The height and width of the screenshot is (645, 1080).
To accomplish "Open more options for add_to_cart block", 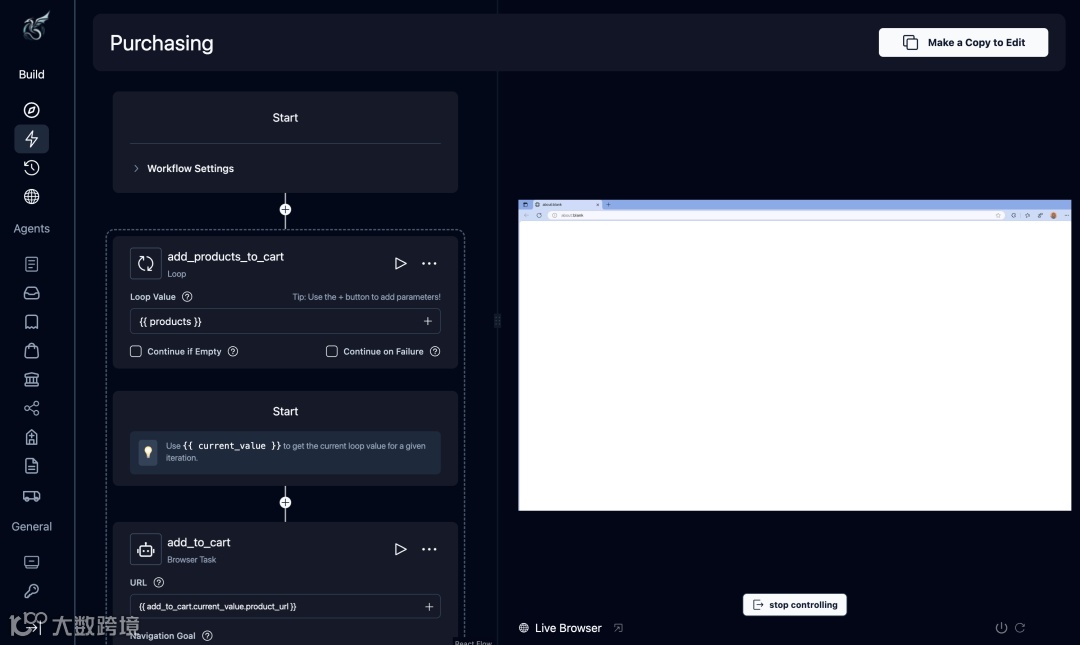I will pyautogui.click(x=429, y=549).
